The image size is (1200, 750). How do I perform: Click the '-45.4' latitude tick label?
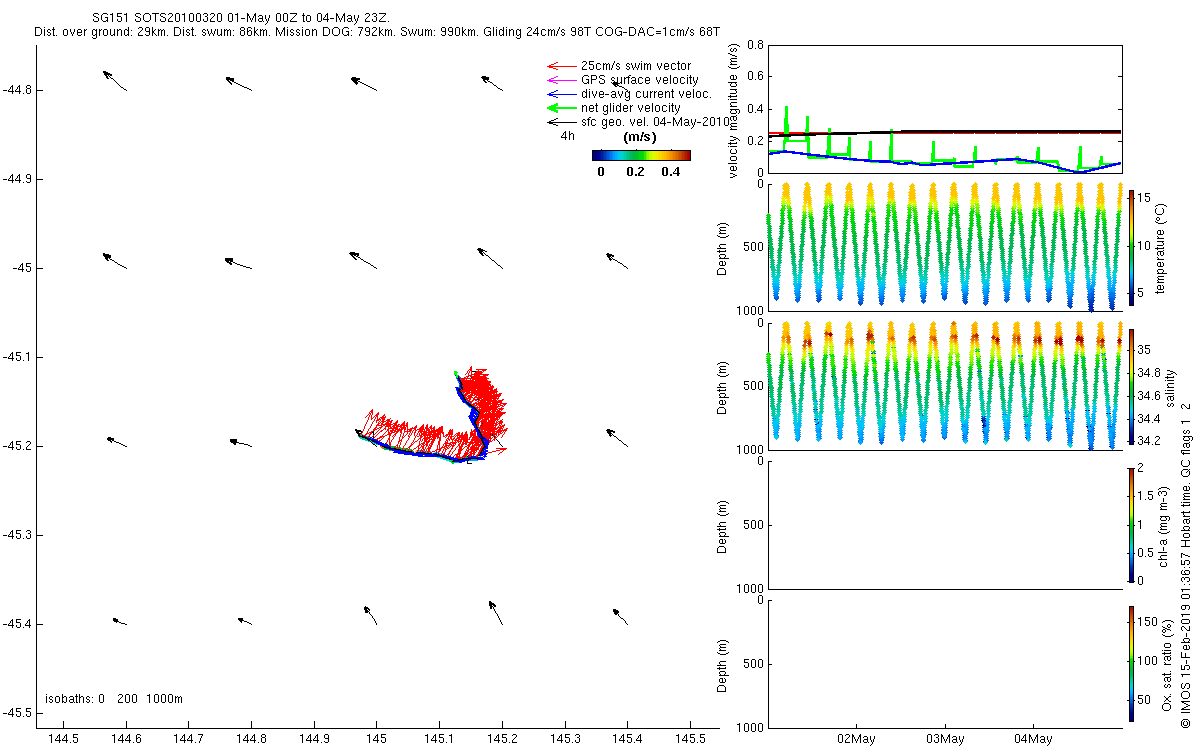click(18, 624)
